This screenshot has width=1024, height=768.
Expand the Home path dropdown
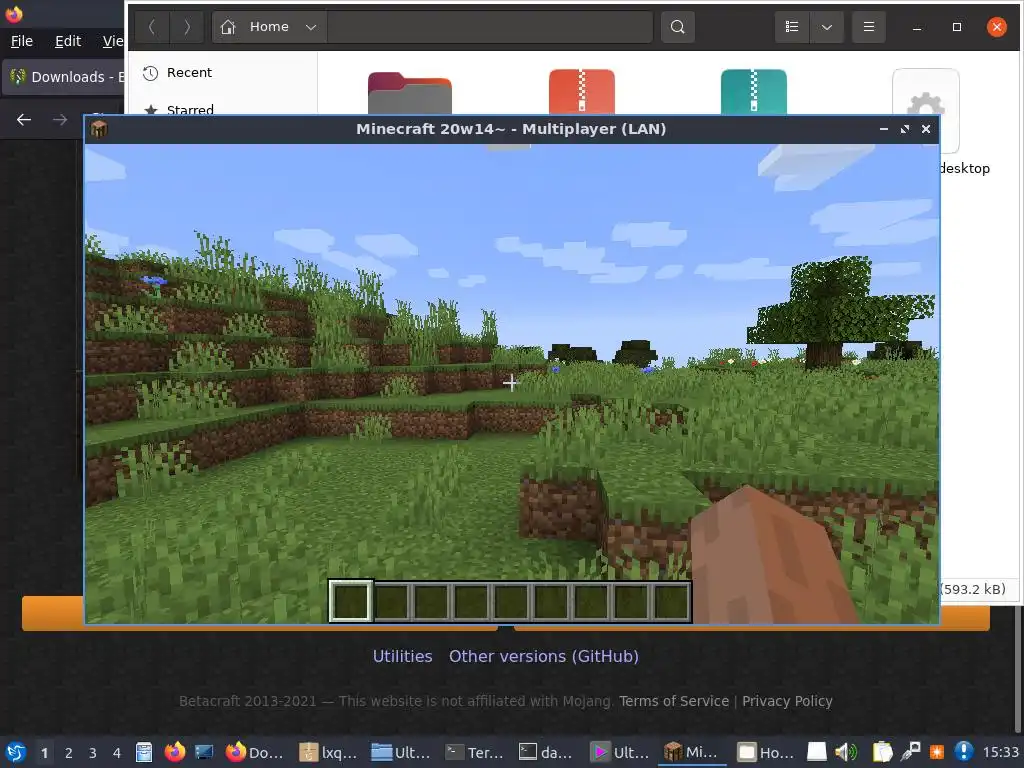(x=311, y=27)
